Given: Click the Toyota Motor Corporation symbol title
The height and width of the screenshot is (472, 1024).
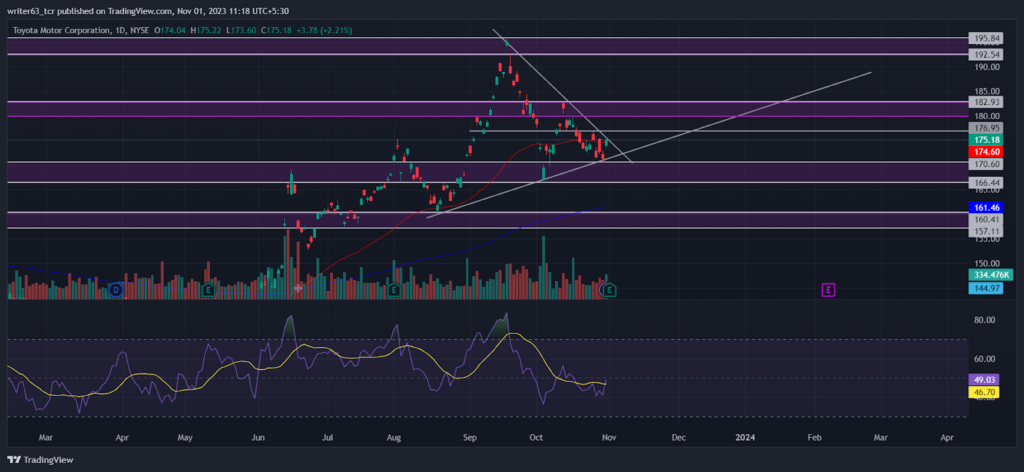Looking at the screenshot, I should tap(63, 30).
